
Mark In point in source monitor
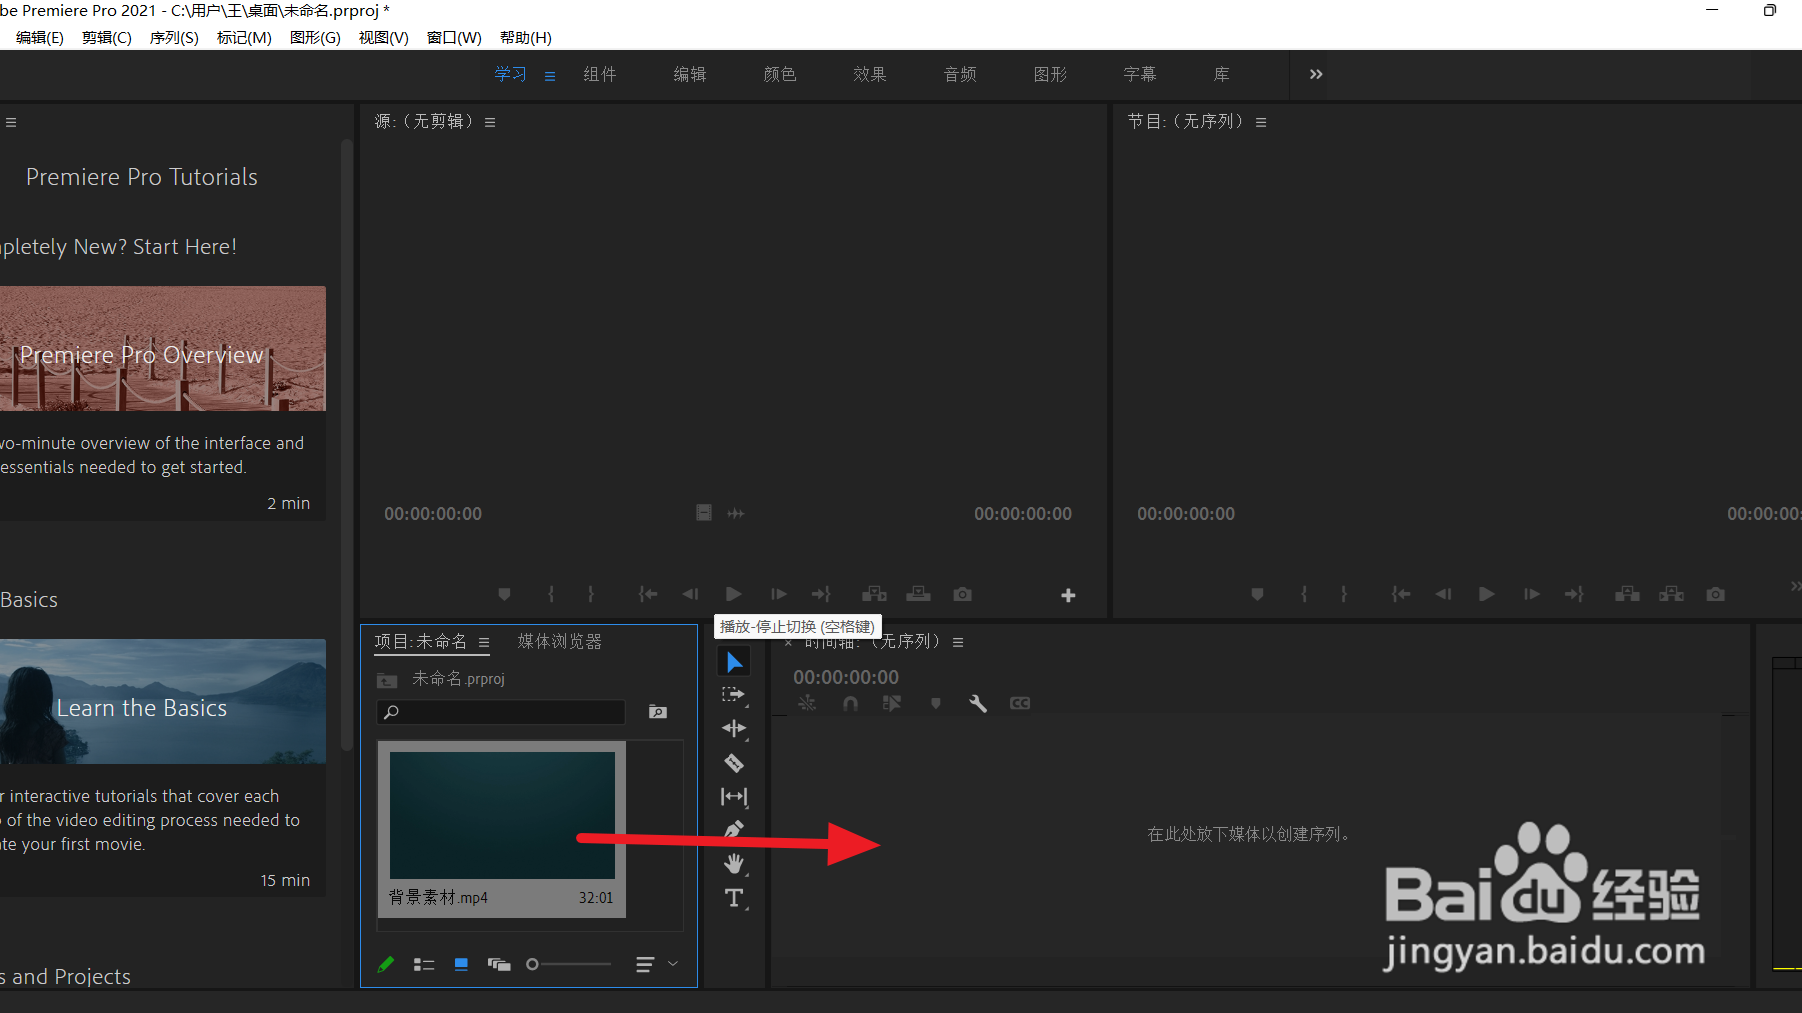tap(551, 594)
